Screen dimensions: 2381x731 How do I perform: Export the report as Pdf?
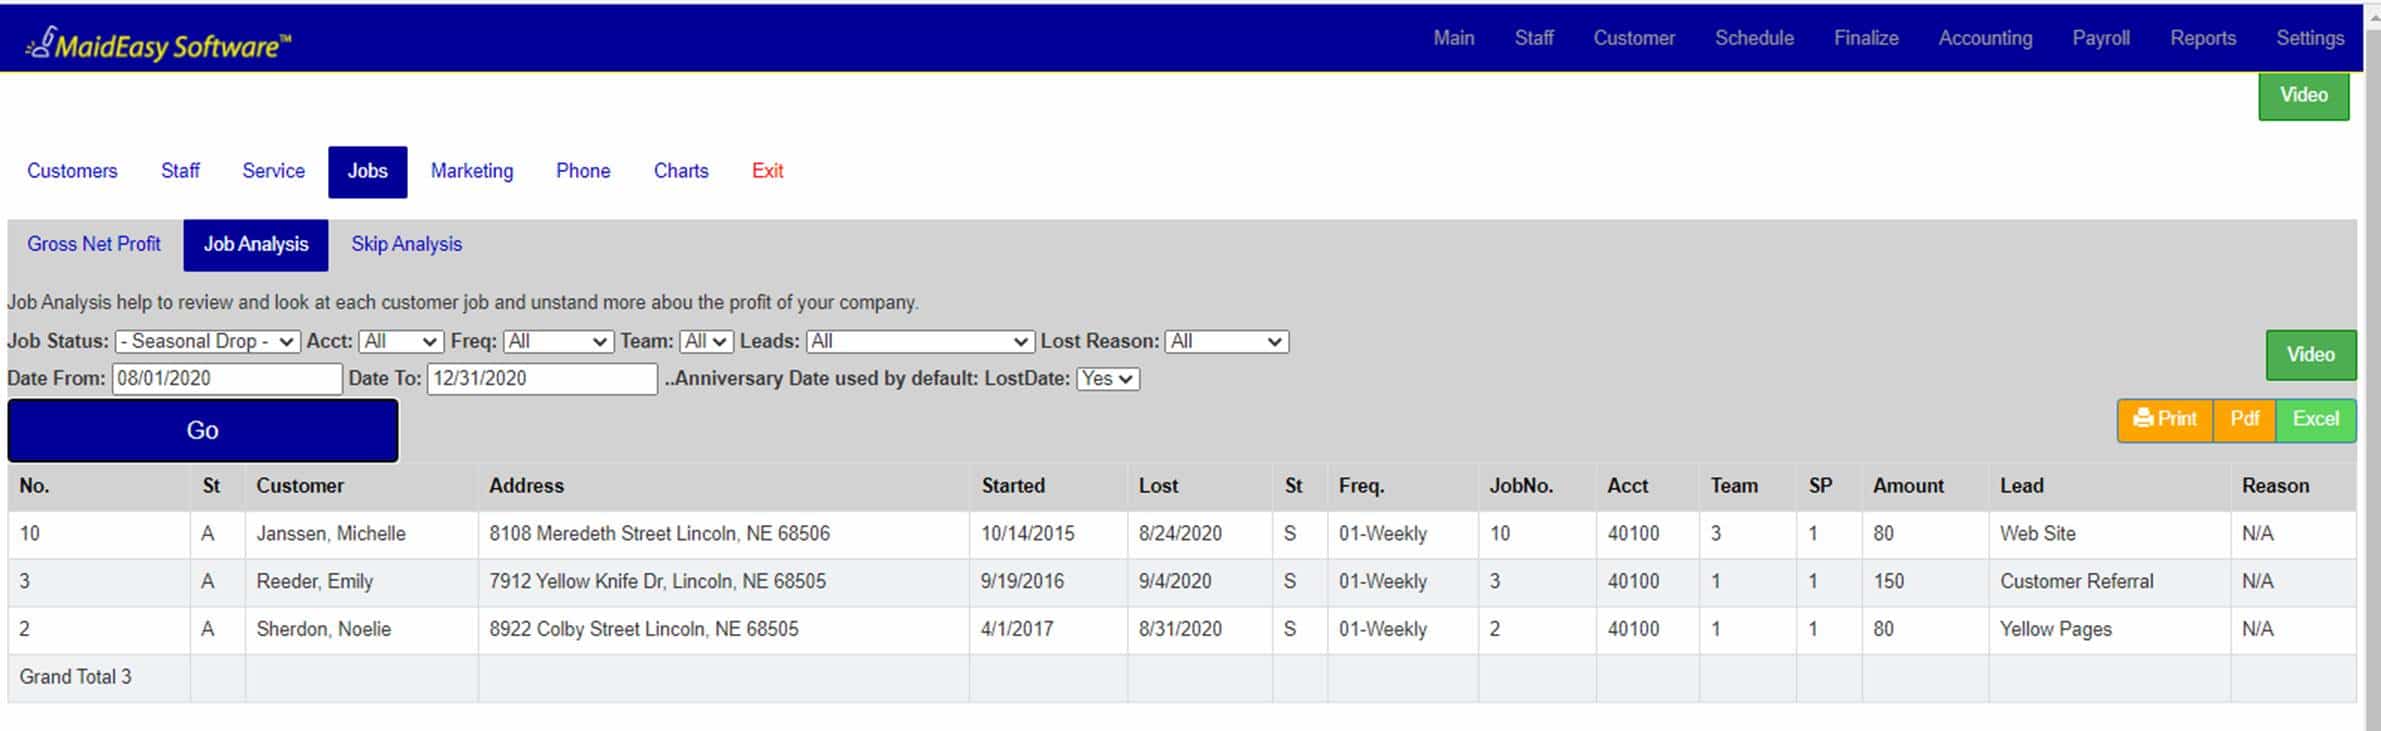(2245, 420)
